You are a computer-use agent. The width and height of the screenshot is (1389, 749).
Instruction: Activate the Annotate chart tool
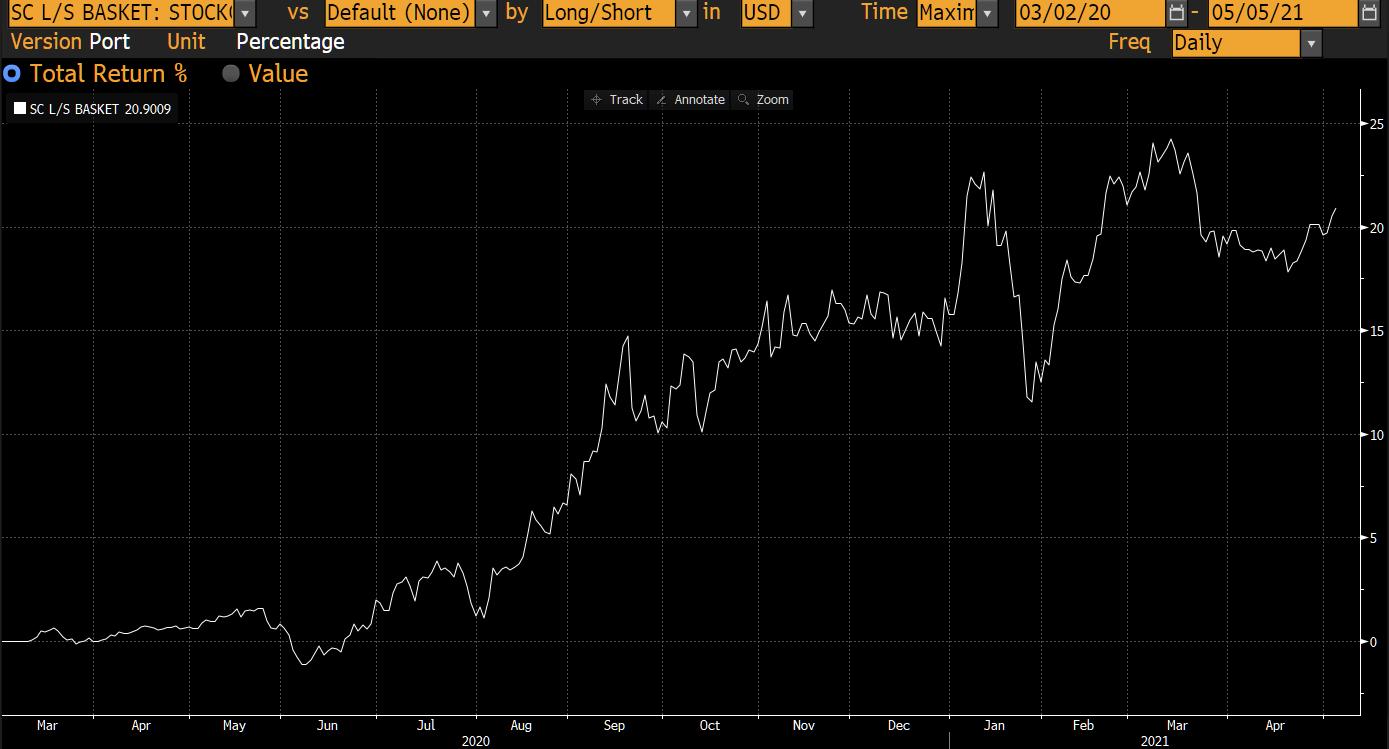[x=689, y=99]
